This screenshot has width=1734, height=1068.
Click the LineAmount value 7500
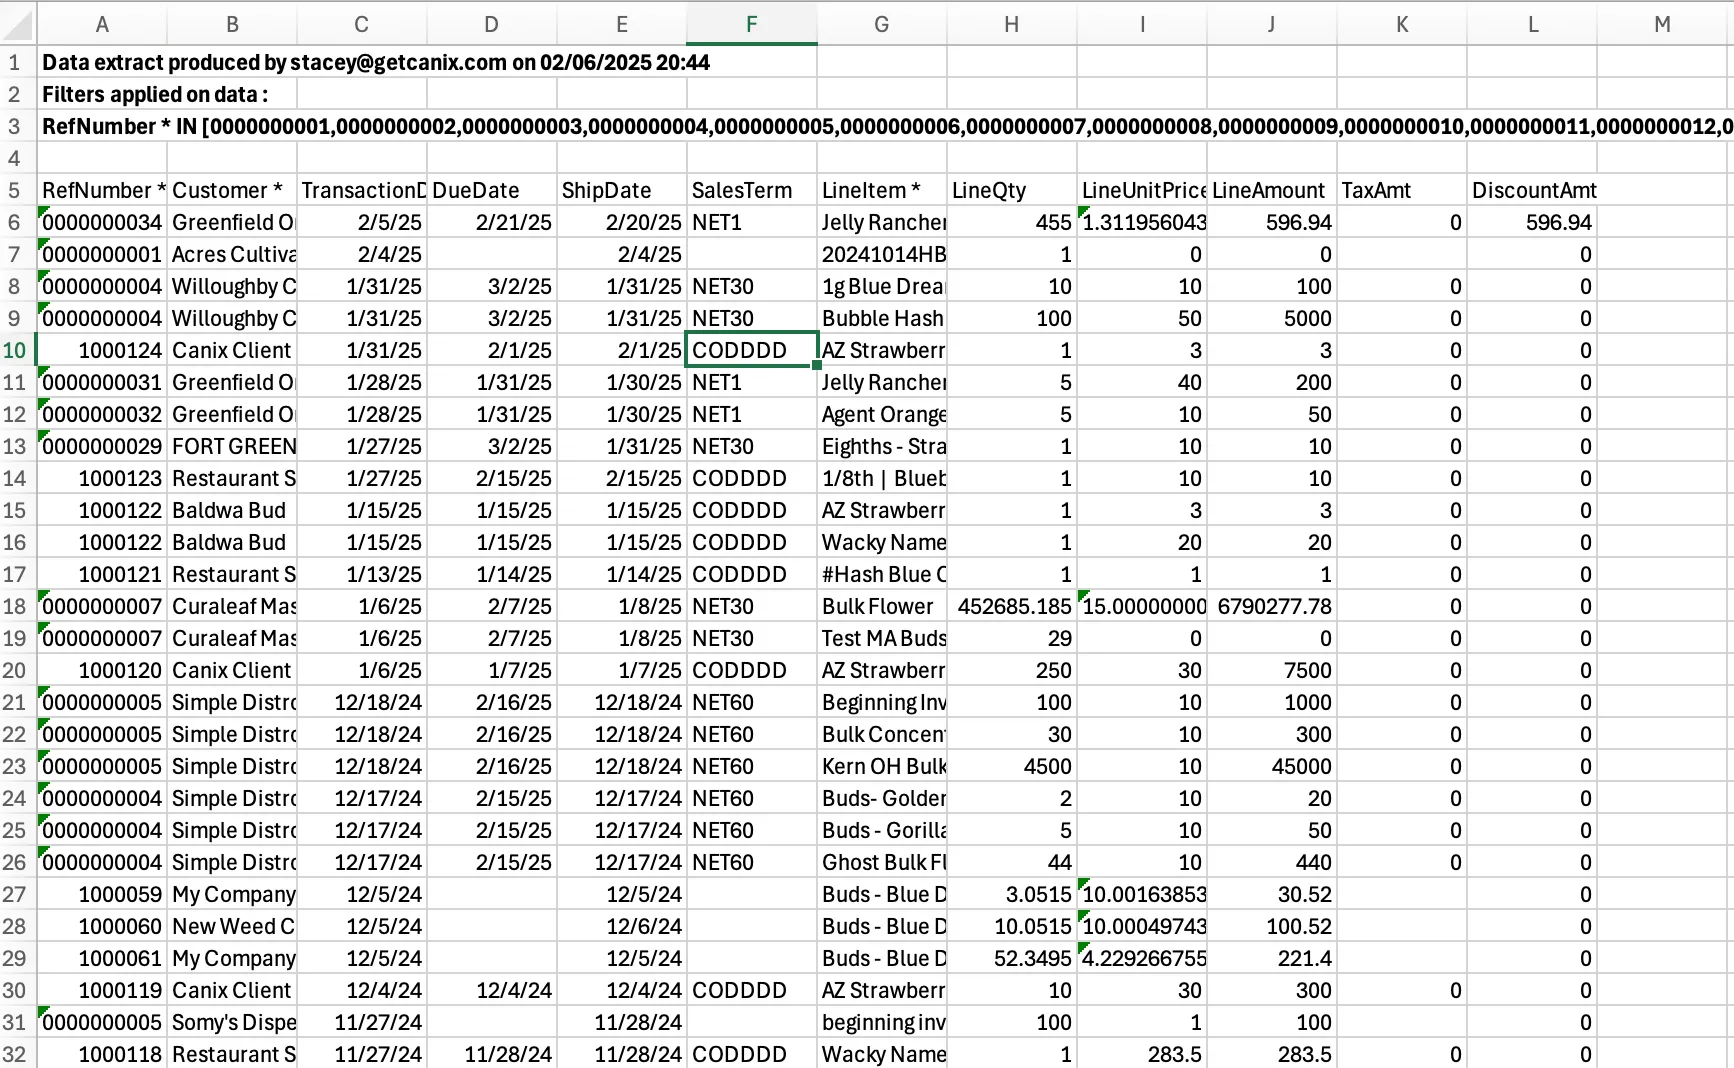coord(1272,671)
